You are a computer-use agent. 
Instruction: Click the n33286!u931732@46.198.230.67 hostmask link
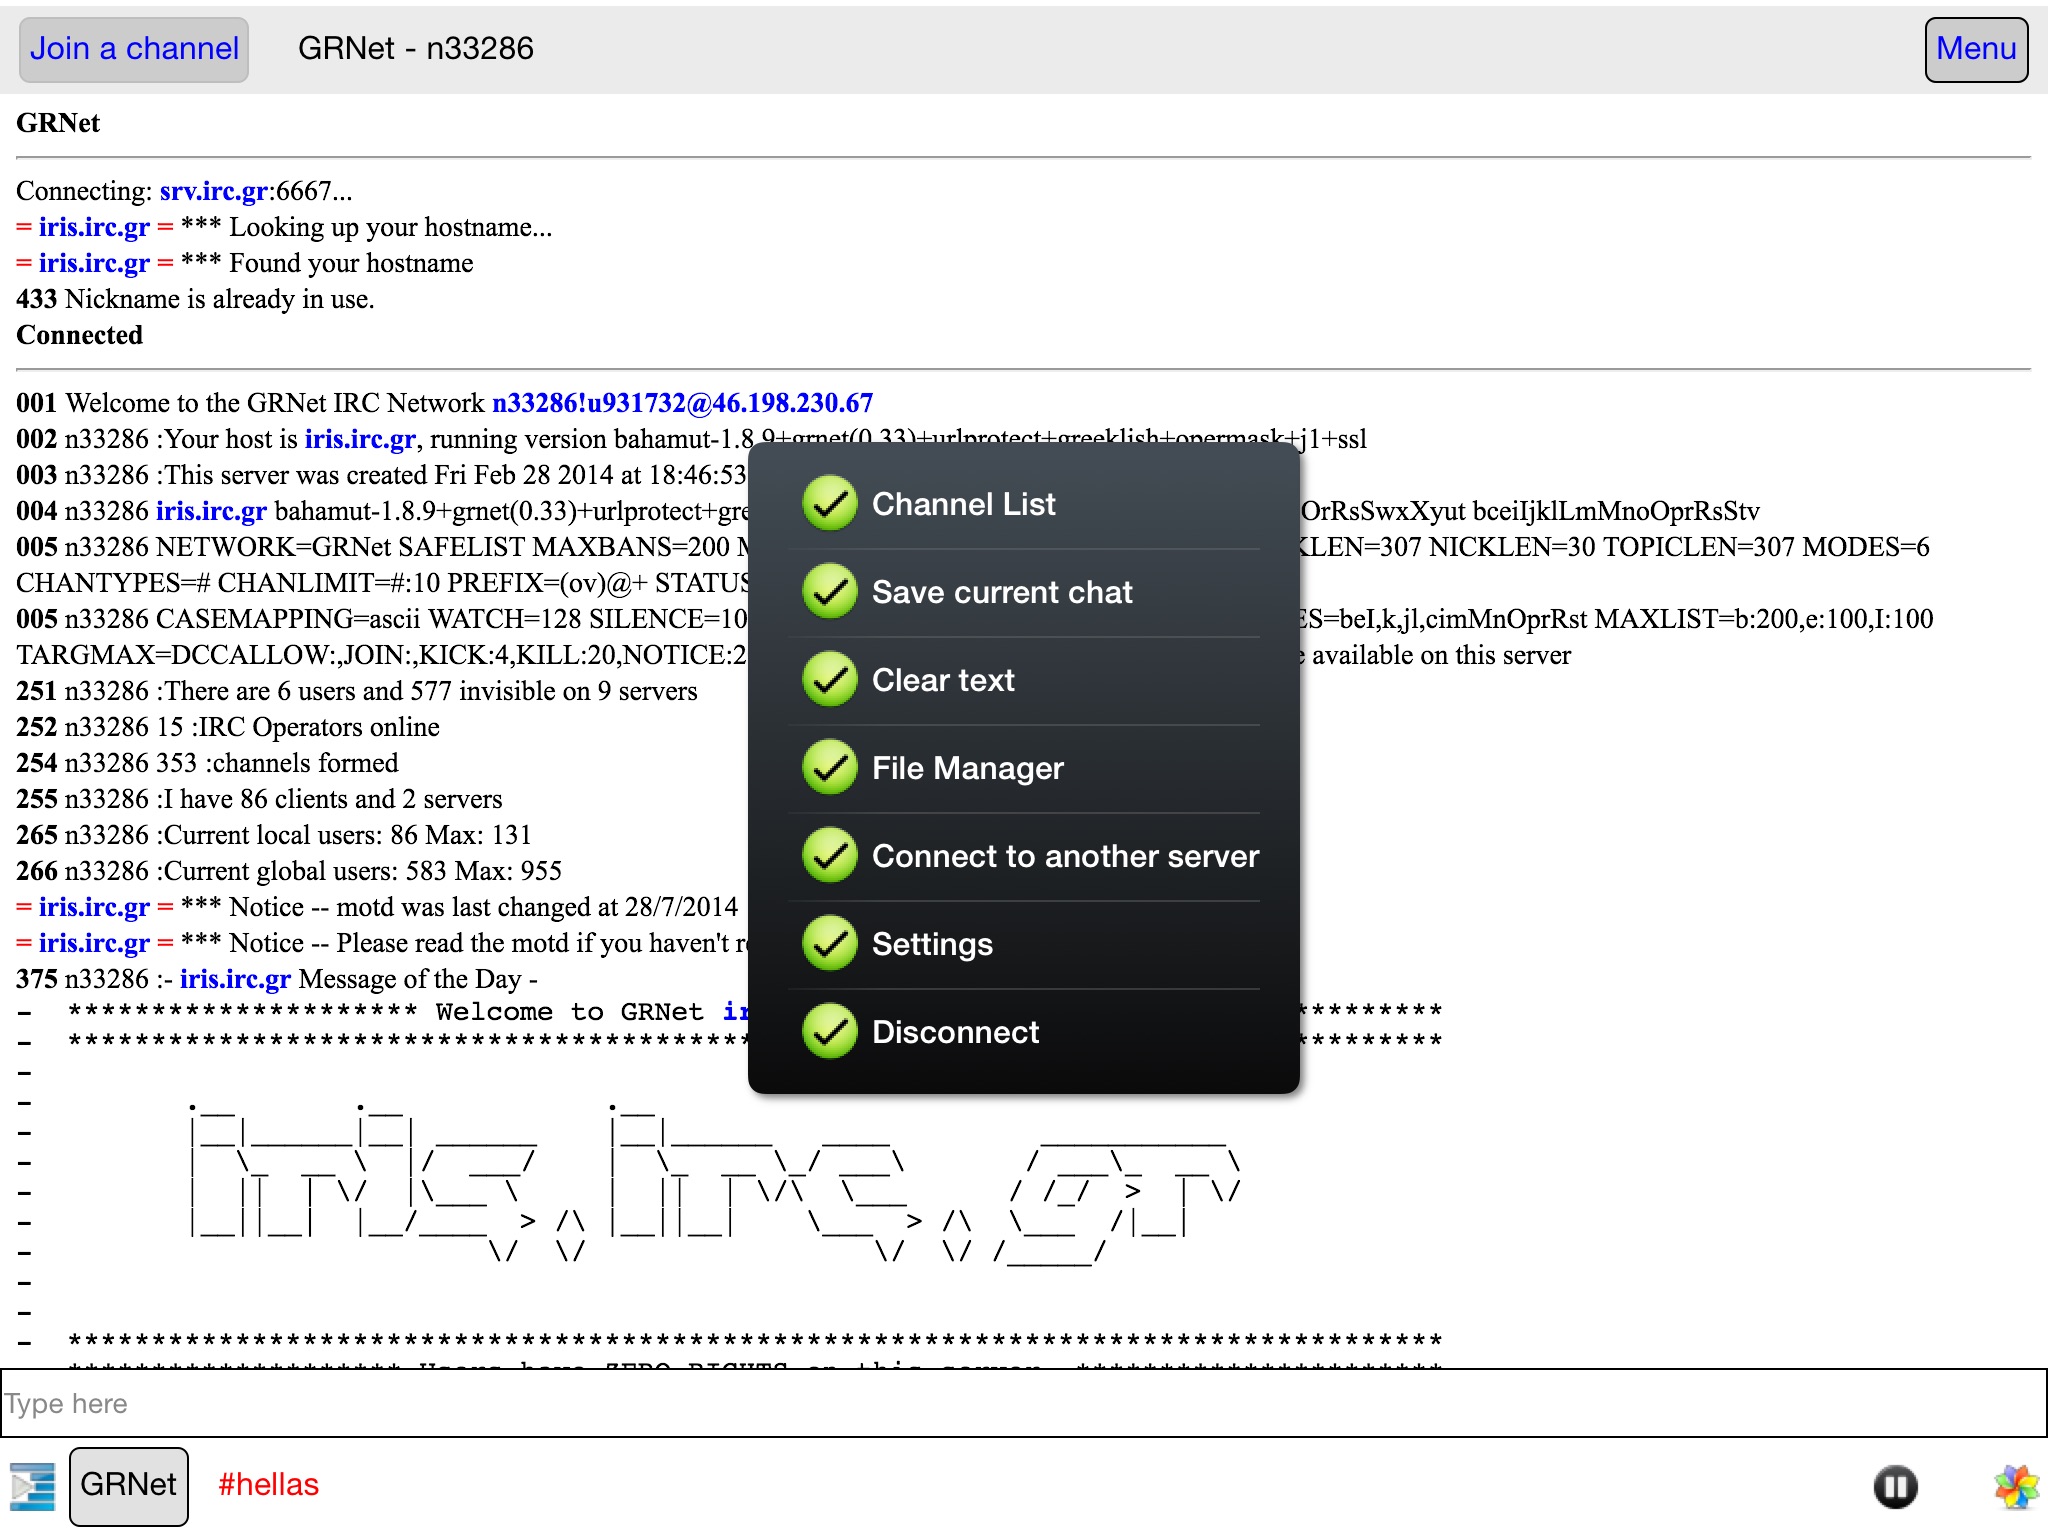[x=682, y=403]
